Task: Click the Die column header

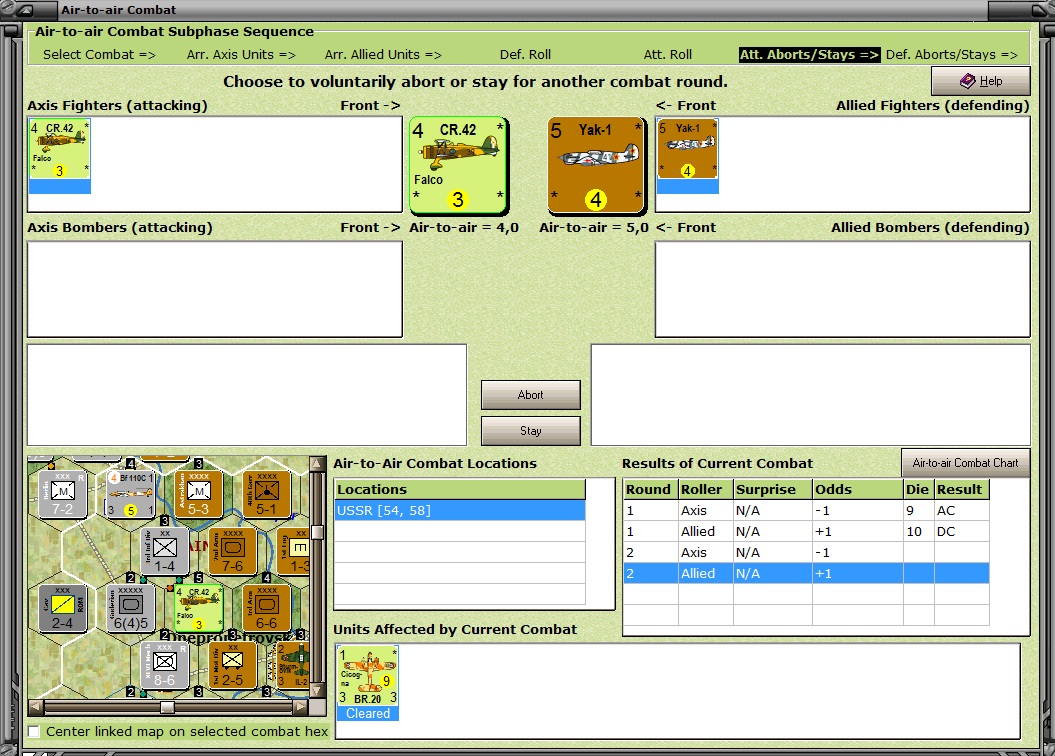Action: 919,489
